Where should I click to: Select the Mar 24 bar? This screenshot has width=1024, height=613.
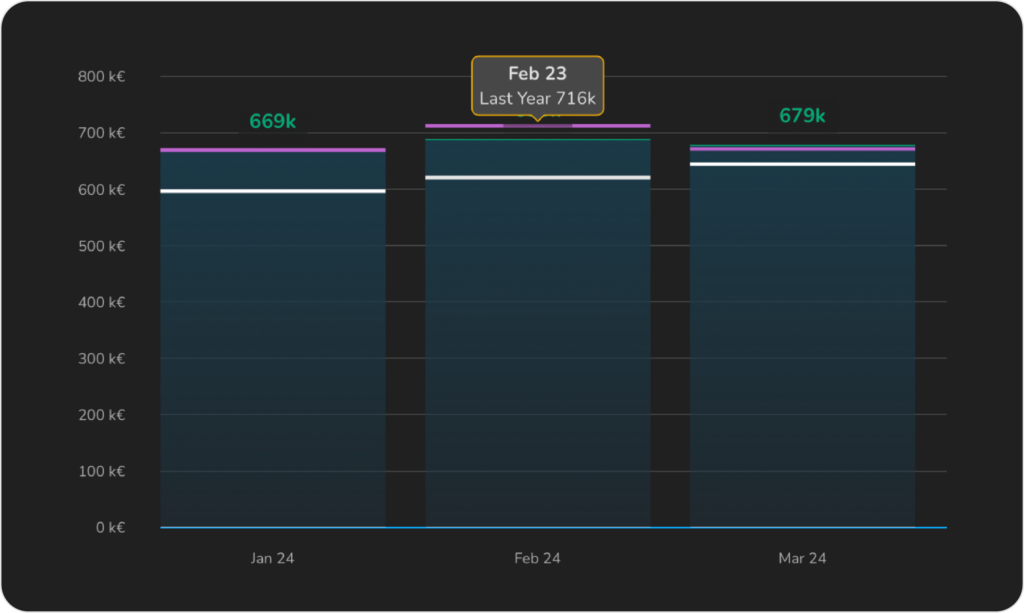click(802, 350)
